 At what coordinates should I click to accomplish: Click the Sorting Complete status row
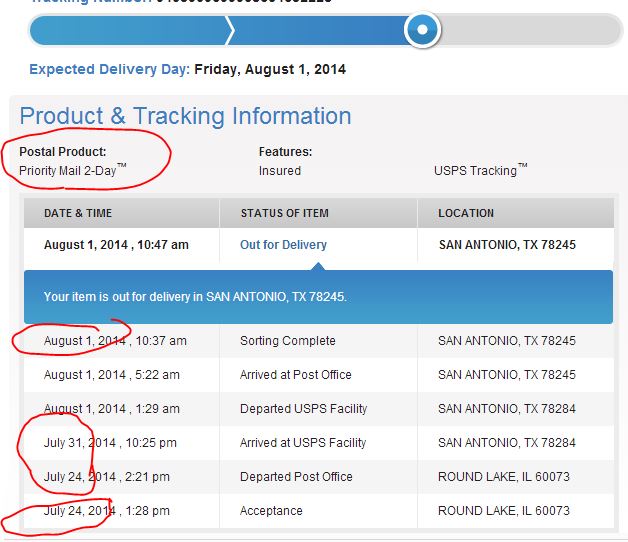coord(318,341)
